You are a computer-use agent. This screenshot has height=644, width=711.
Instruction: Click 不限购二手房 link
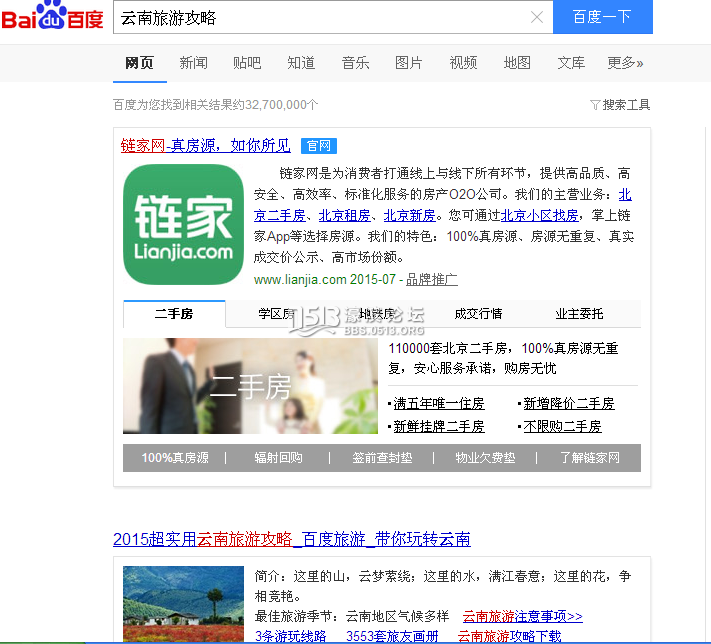tap(563, 426)
